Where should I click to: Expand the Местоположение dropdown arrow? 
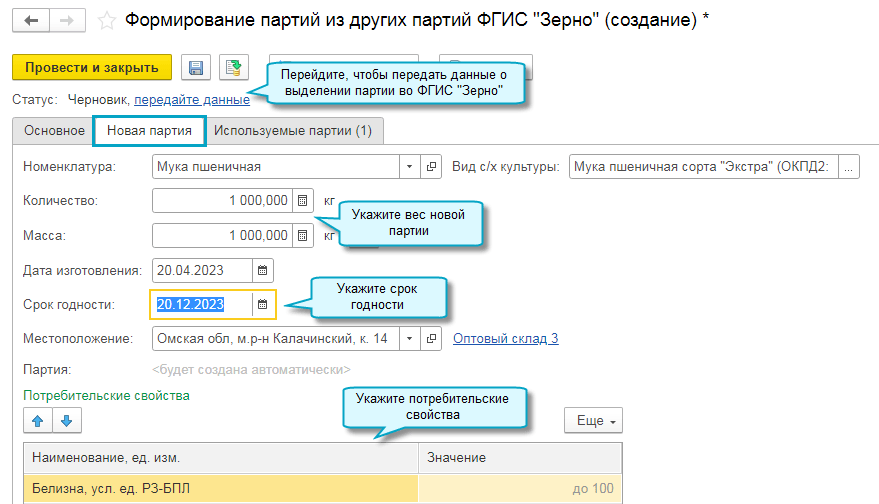coord(410,339)
